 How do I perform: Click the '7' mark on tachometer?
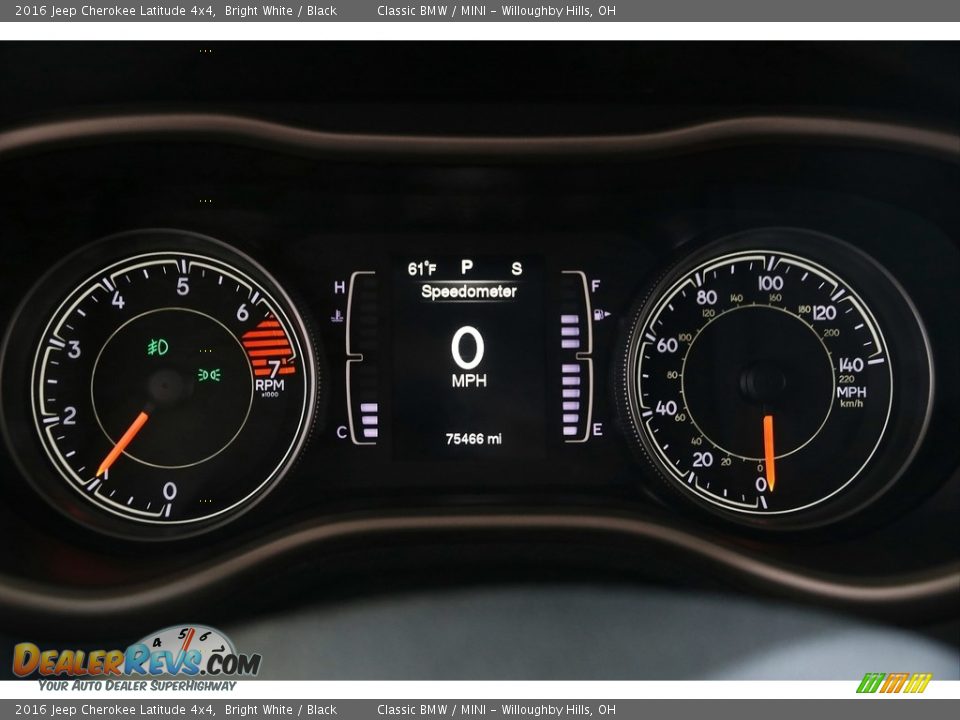tap(274, 369)
